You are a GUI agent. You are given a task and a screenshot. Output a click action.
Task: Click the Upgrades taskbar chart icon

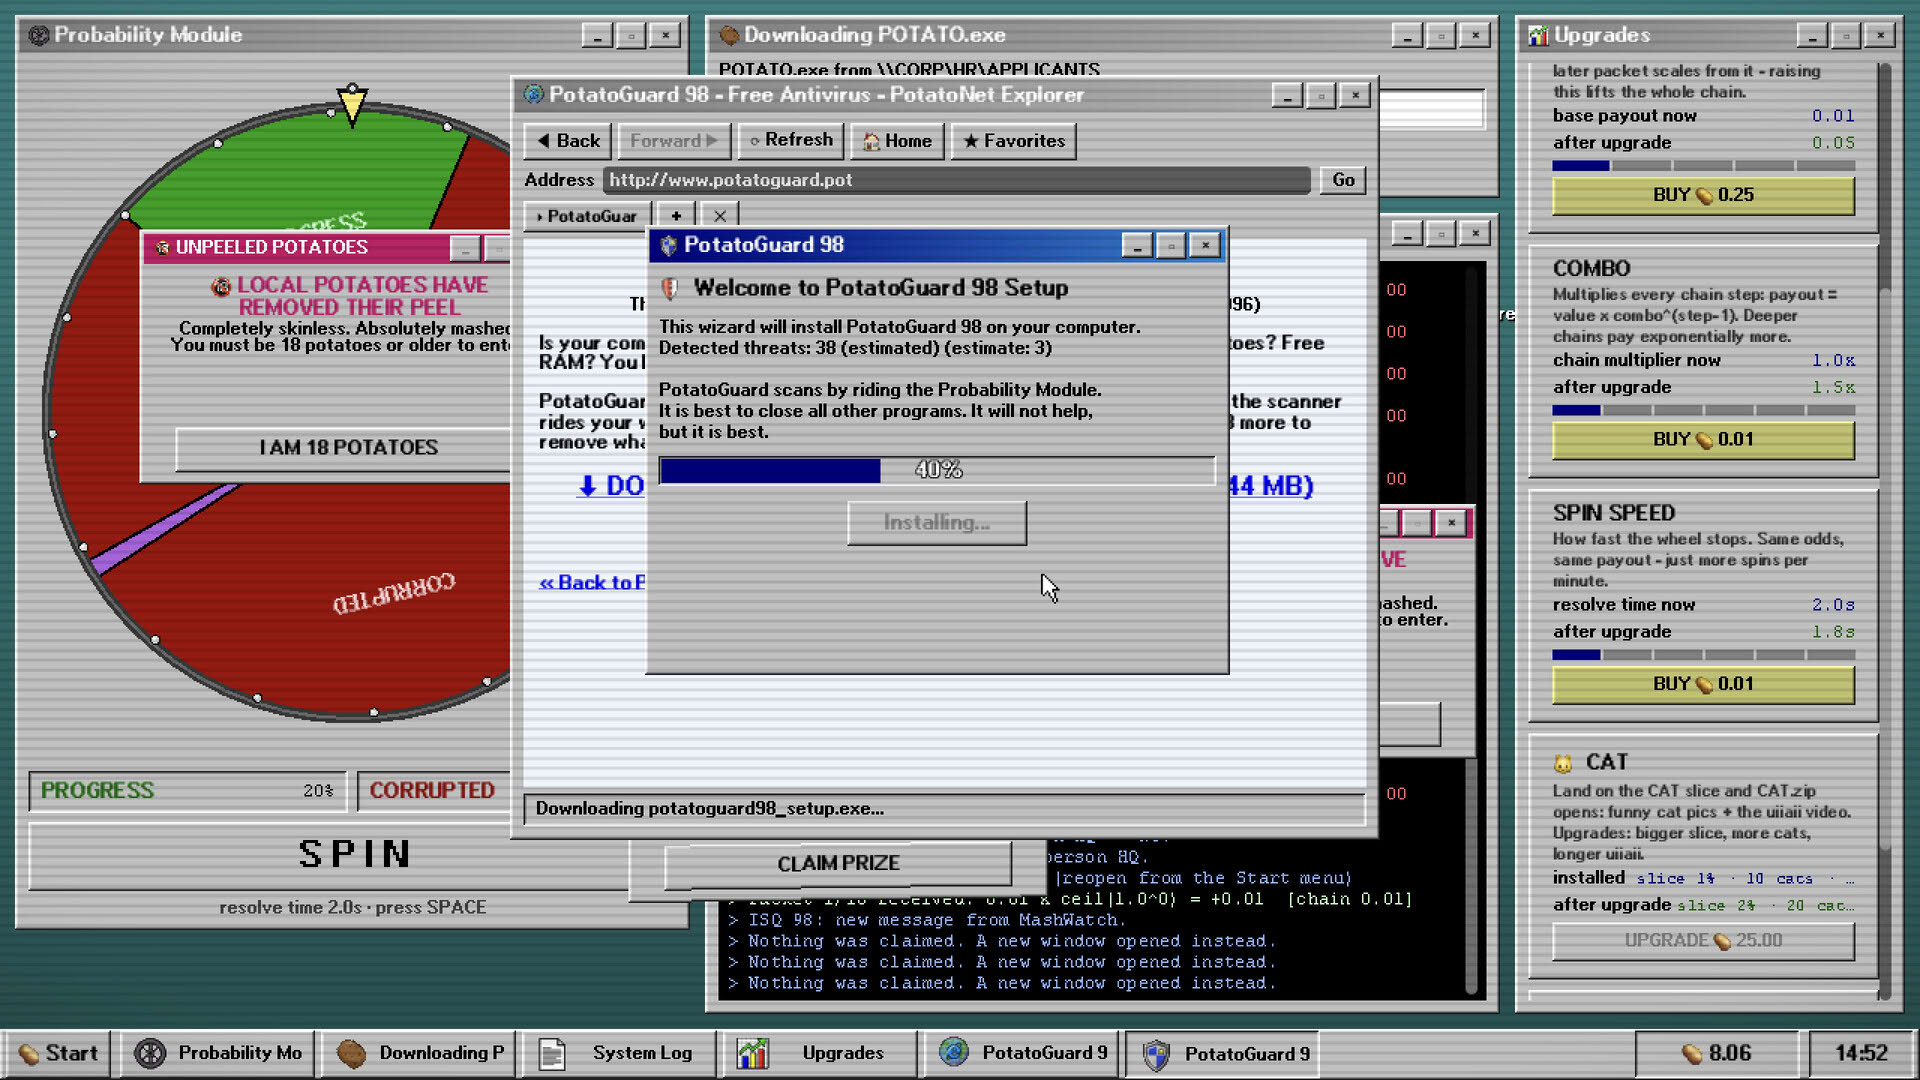752,1053
